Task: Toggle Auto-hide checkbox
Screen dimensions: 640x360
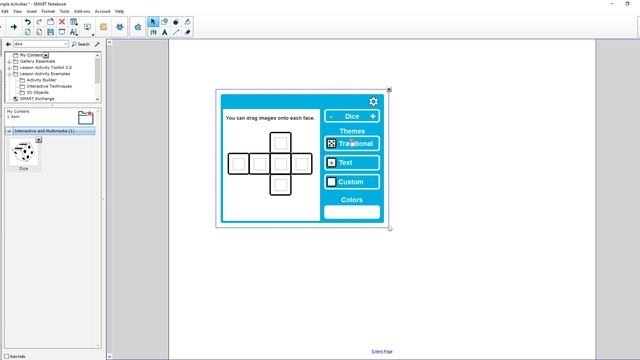Action: (x=7, y=356)
